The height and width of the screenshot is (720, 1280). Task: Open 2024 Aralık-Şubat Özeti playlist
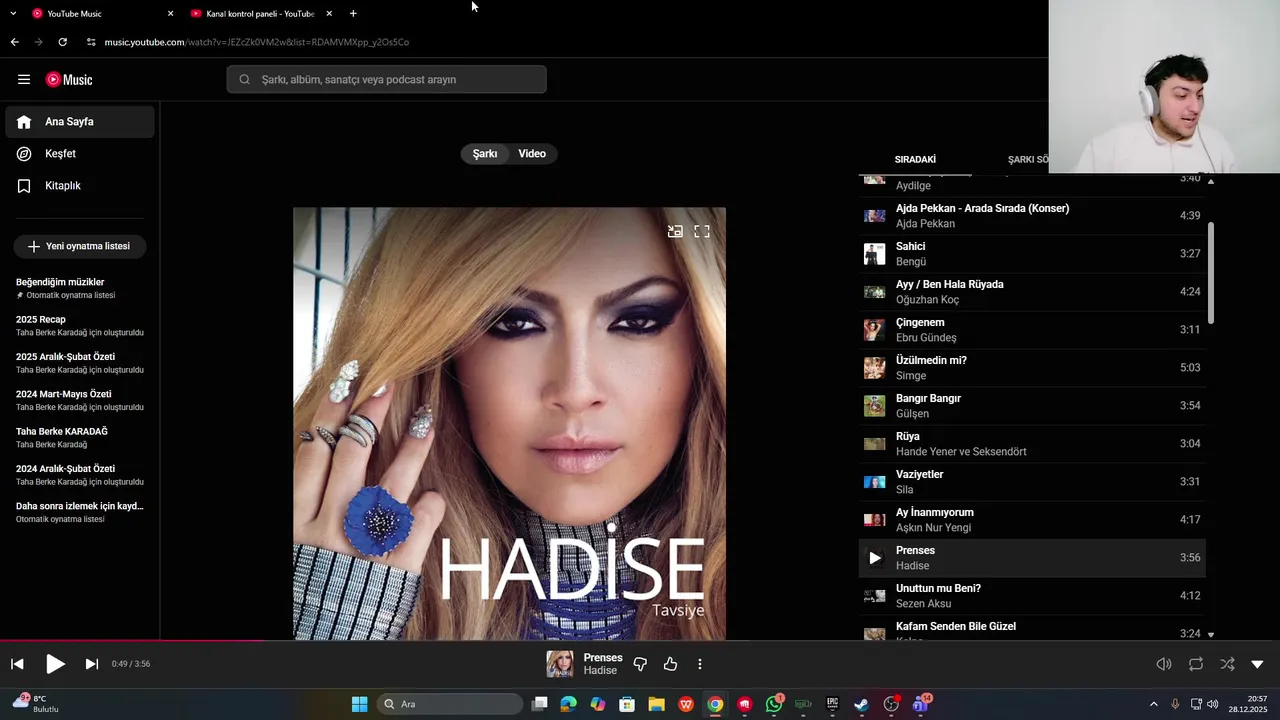80,475
